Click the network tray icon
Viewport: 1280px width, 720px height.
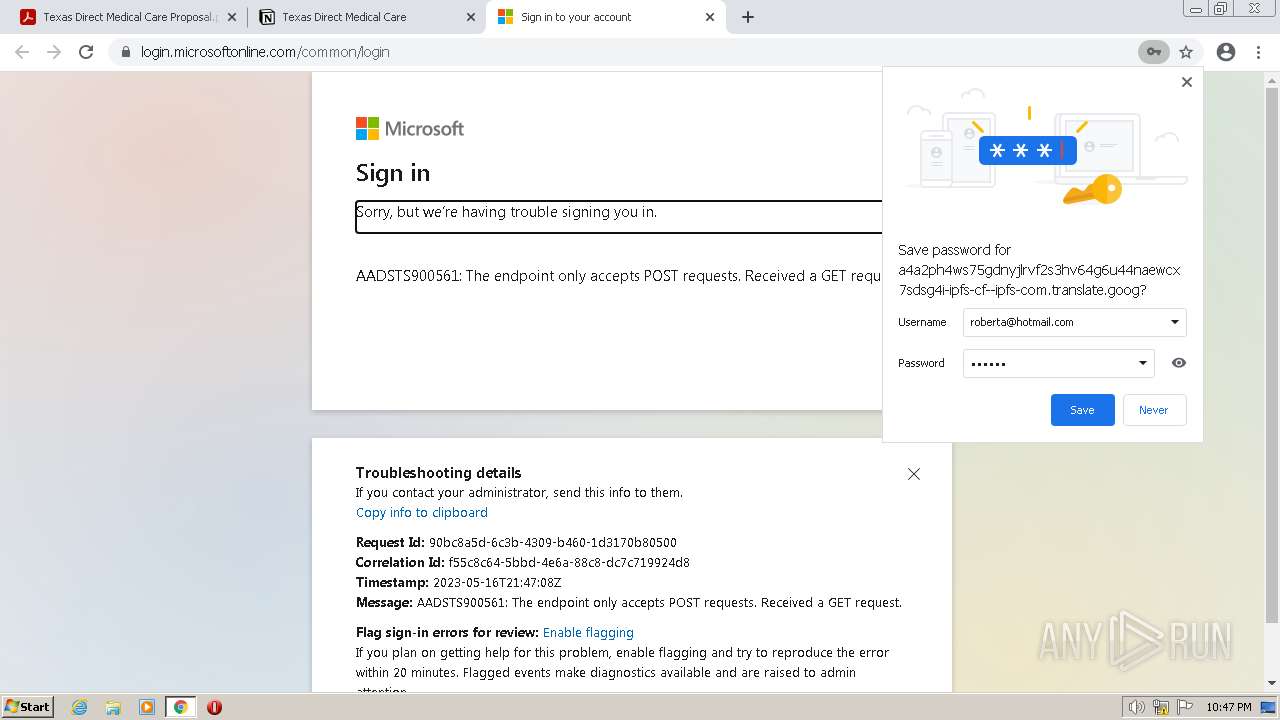coord(1161,707)
